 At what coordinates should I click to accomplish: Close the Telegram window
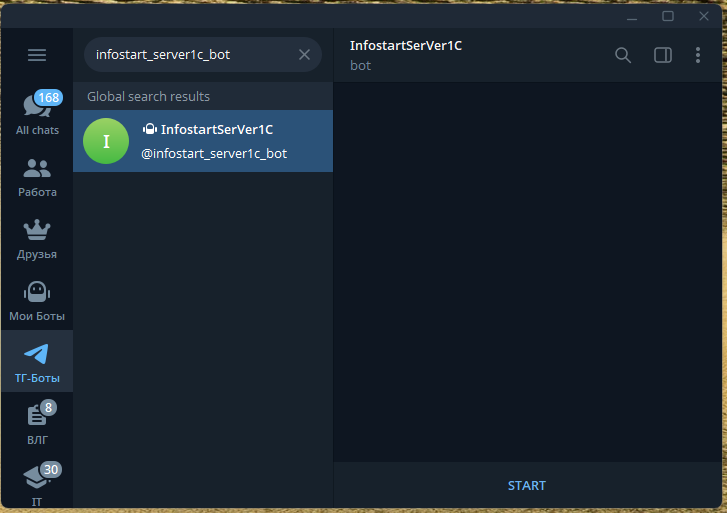pos(704,16)
